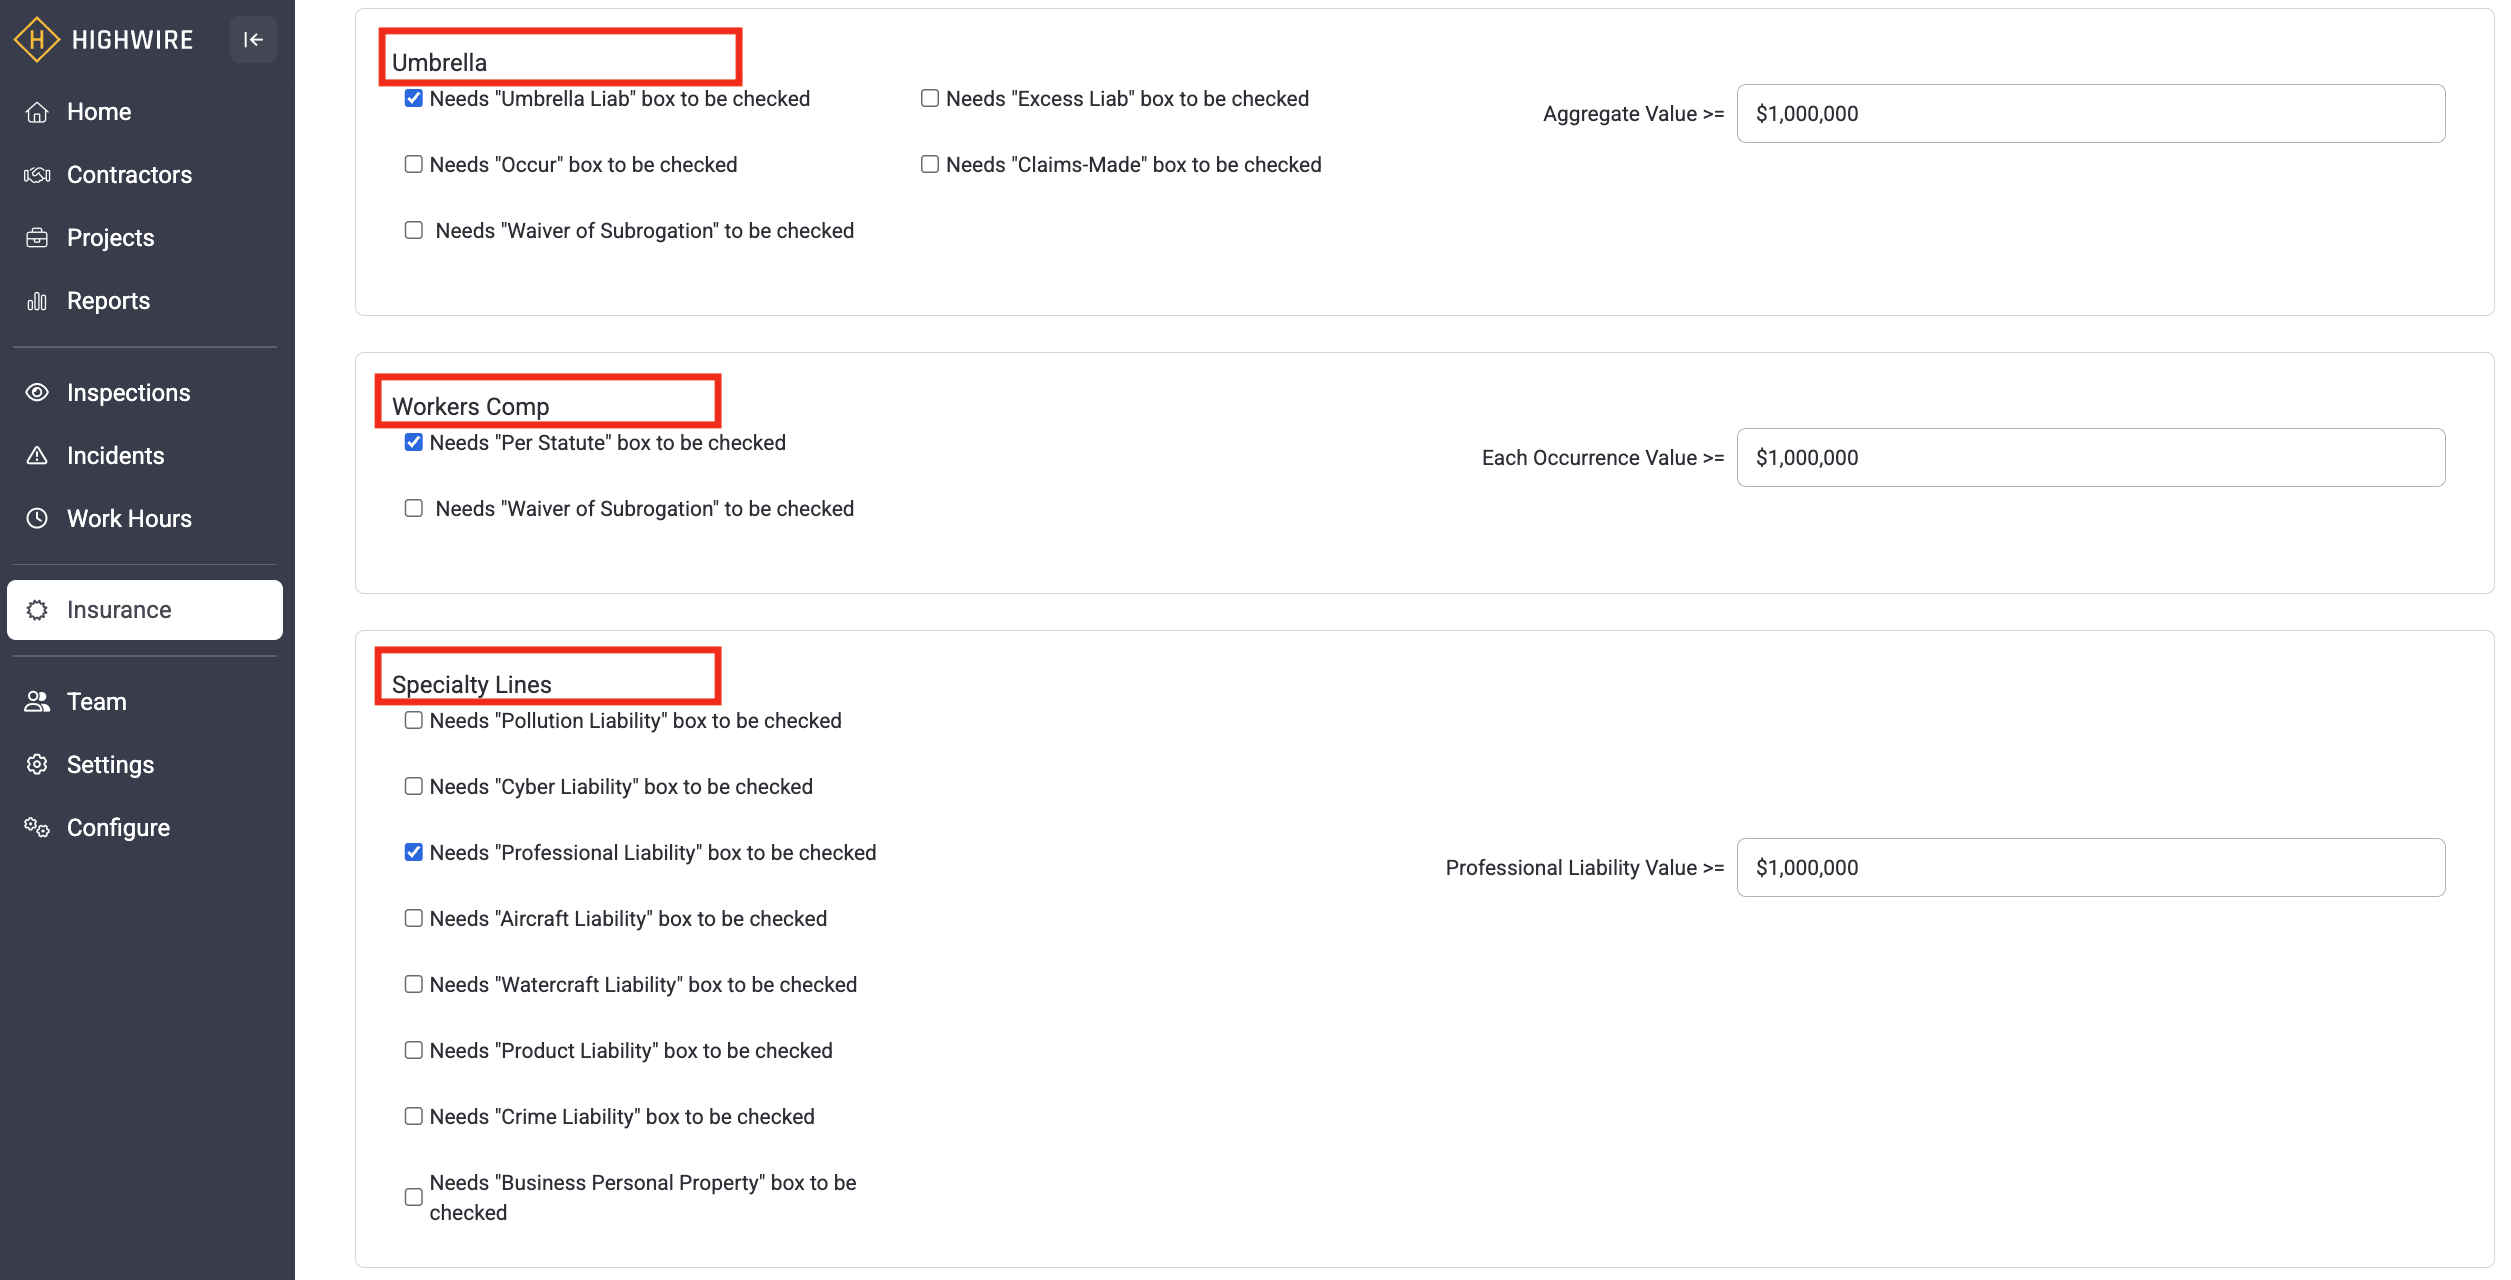Click the Reports bar chart icon
Image resolution: width=2511 pixels, height=1280 pixels.
[x=37, y=301]
